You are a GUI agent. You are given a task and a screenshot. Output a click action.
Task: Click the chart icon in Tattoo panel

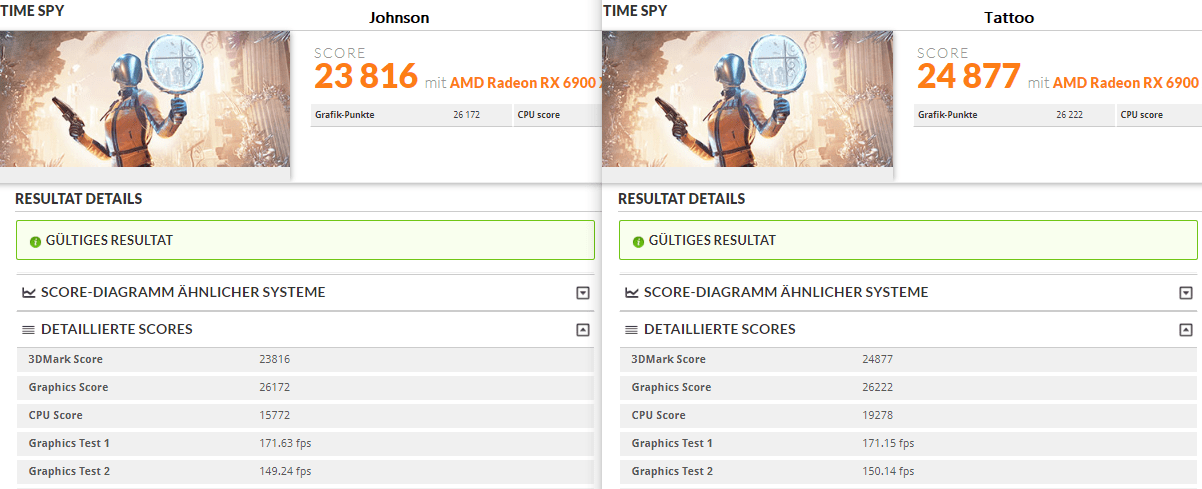click(x=632, y=293)
